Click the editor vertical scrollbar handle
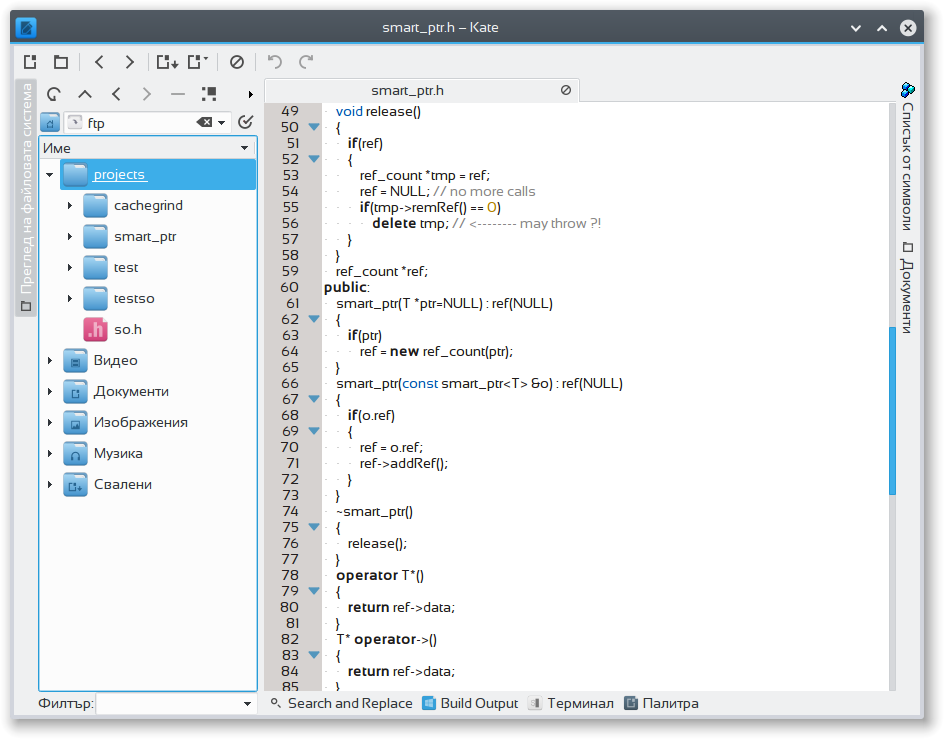Image resolution: width=944 pixels, height=739 pixels. click(892, 410)
